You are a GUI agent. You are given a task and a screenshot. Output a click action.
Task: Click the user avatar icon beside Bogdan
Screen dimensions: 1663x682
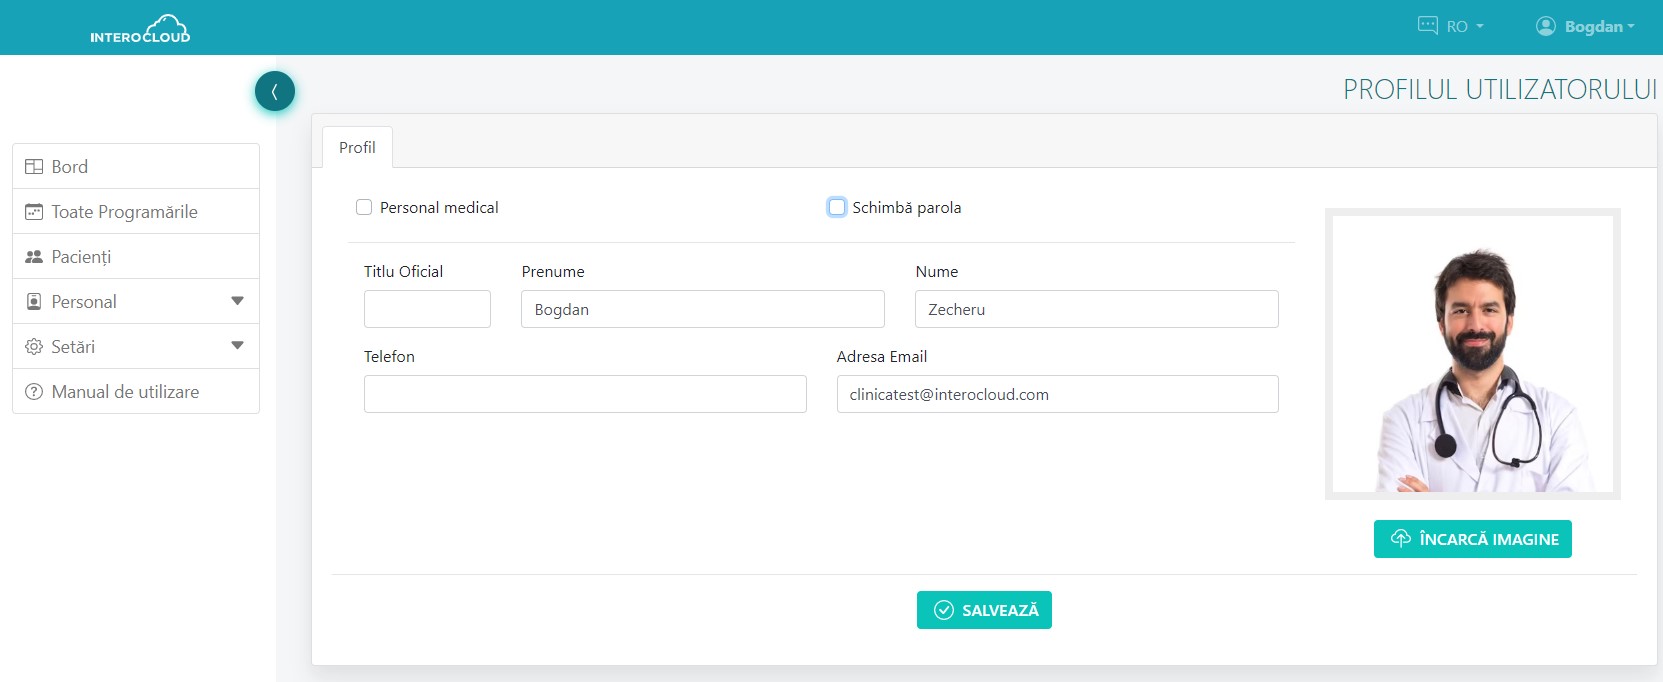[1546, 26]
